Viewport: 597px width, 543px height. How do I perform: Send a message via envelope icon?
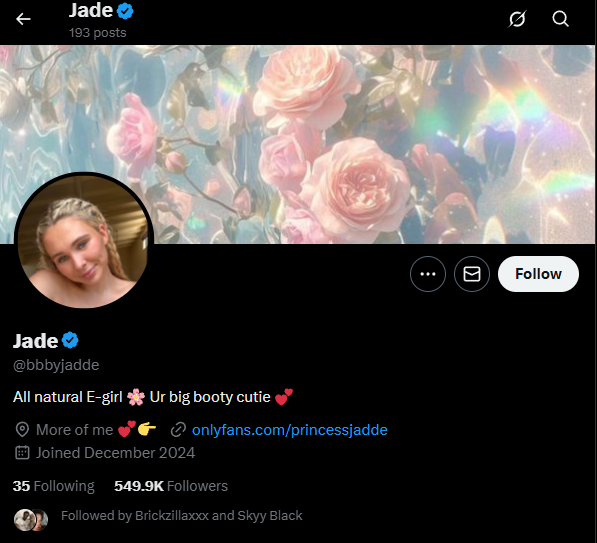coord(472,274)
